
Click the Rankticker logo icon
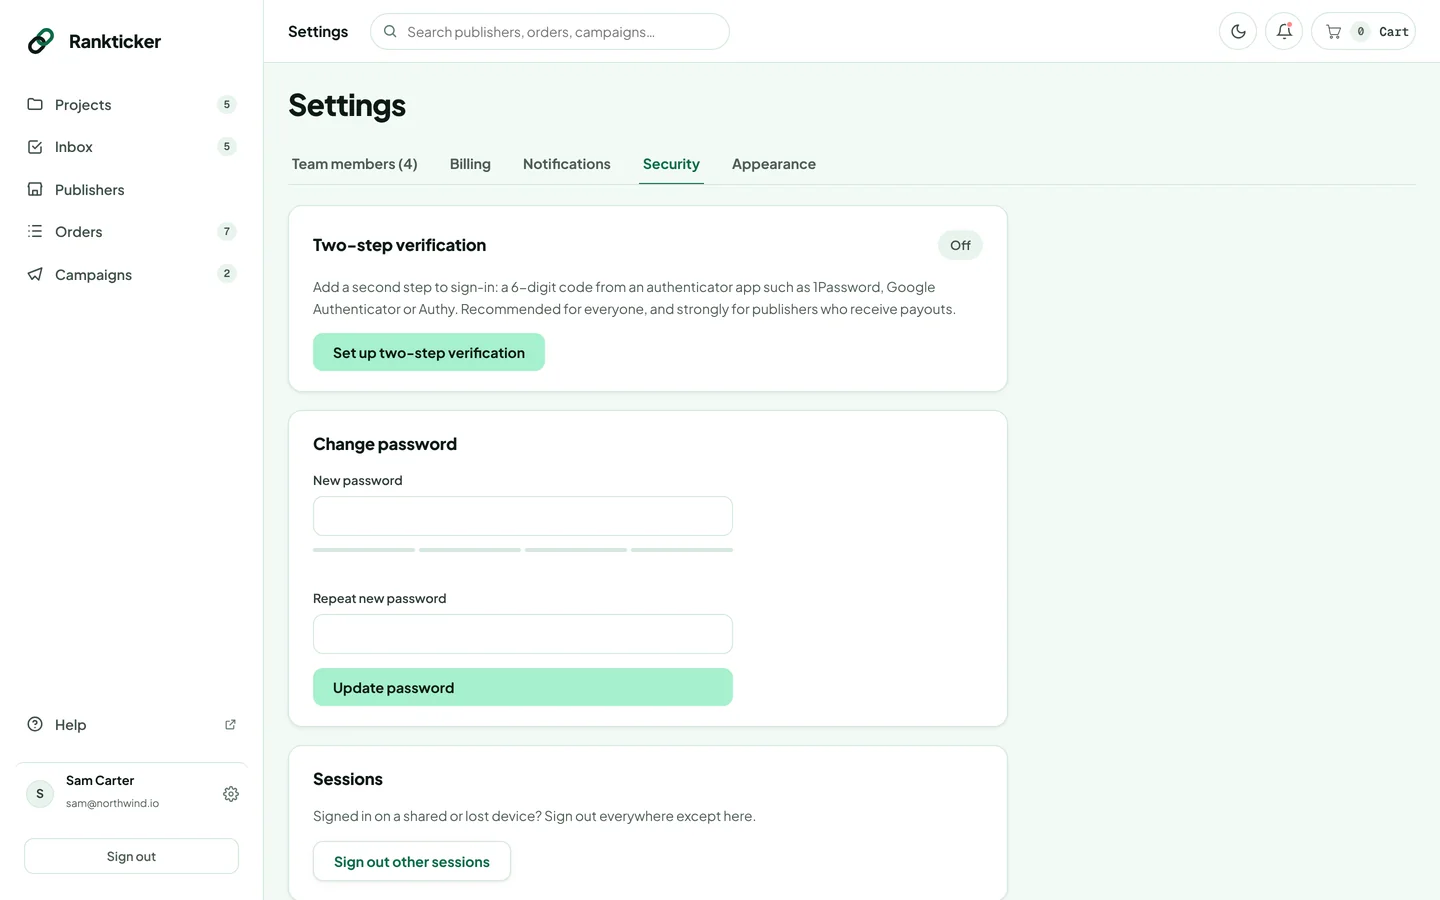click(x=41, y=41)
